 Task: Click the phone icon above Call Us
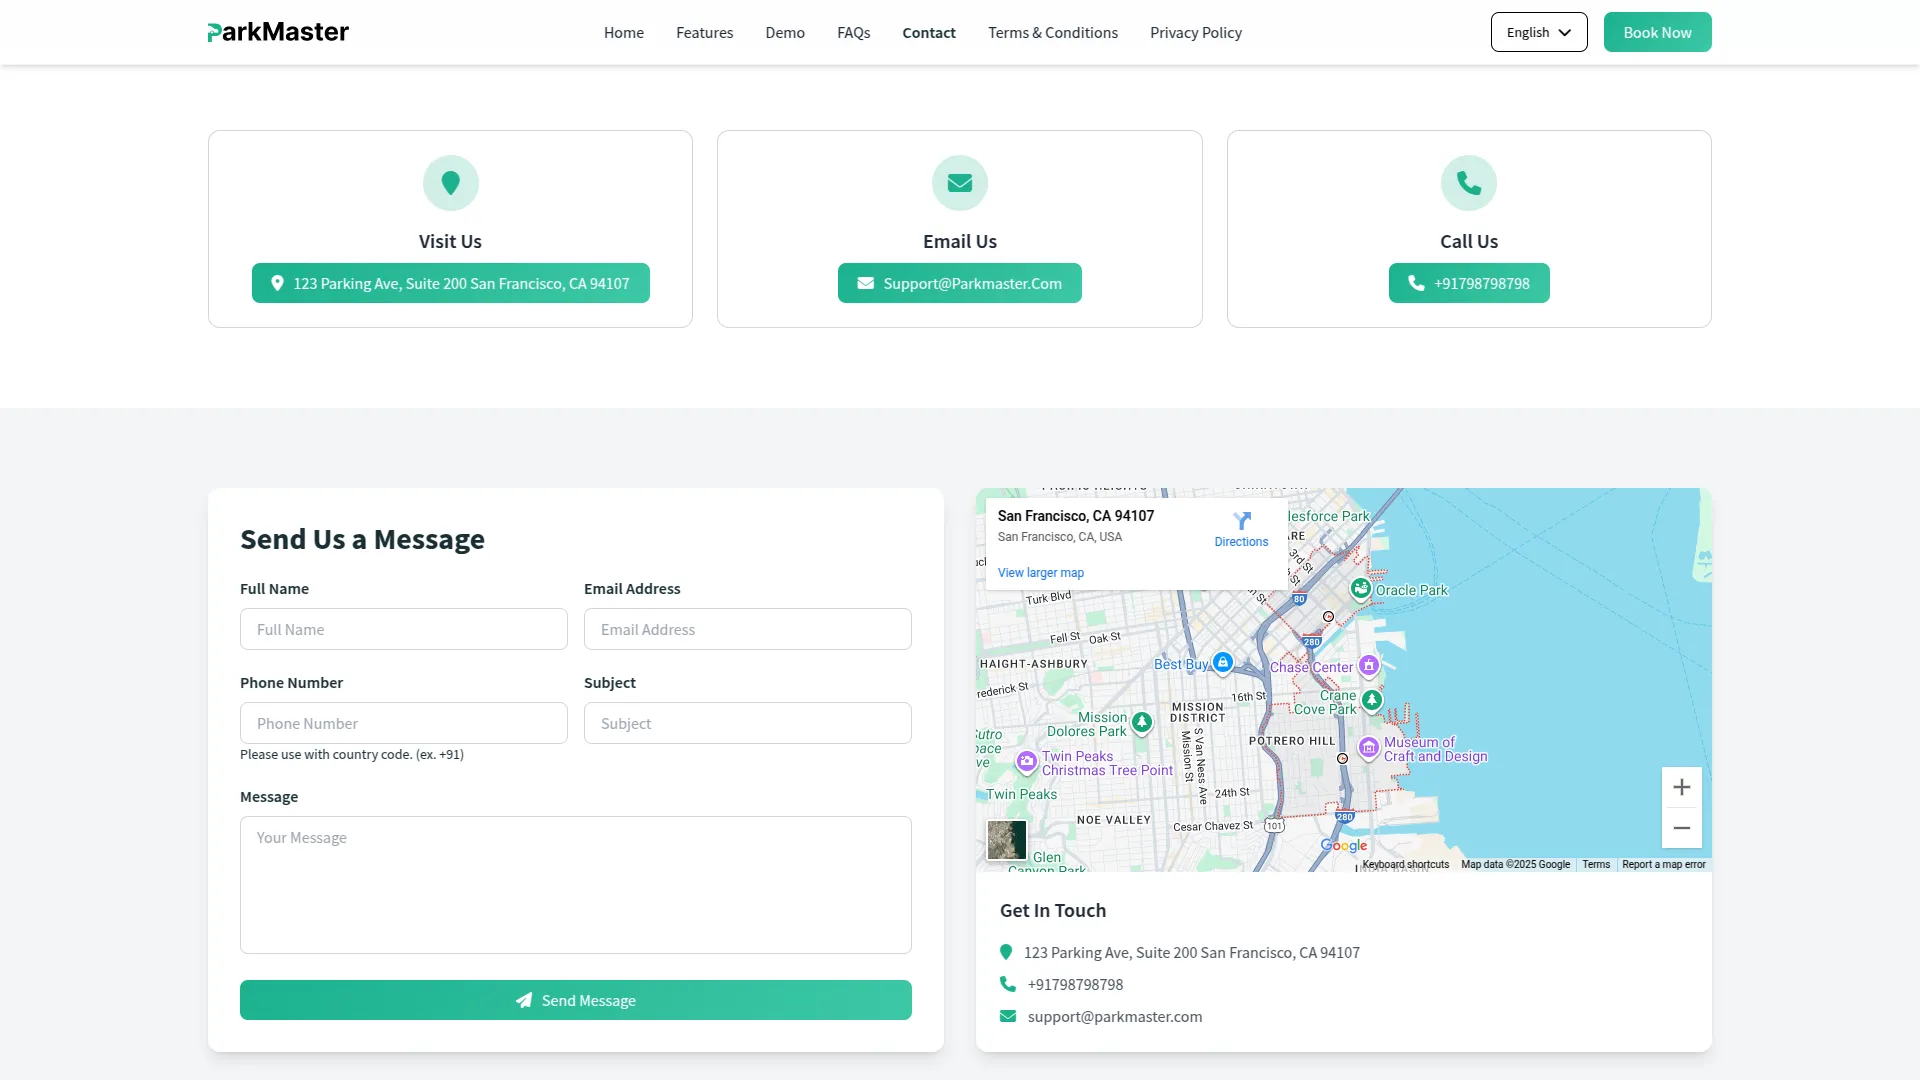click(1468, 182)
